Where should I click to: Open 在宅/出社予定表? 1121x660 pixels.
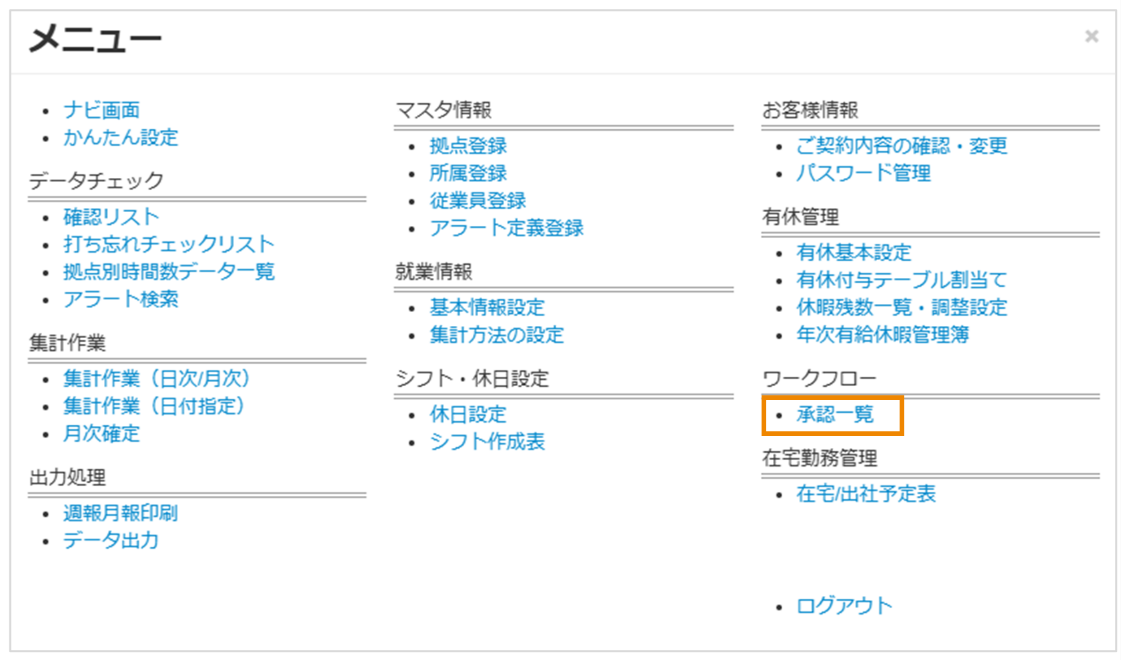pos(864,493)
